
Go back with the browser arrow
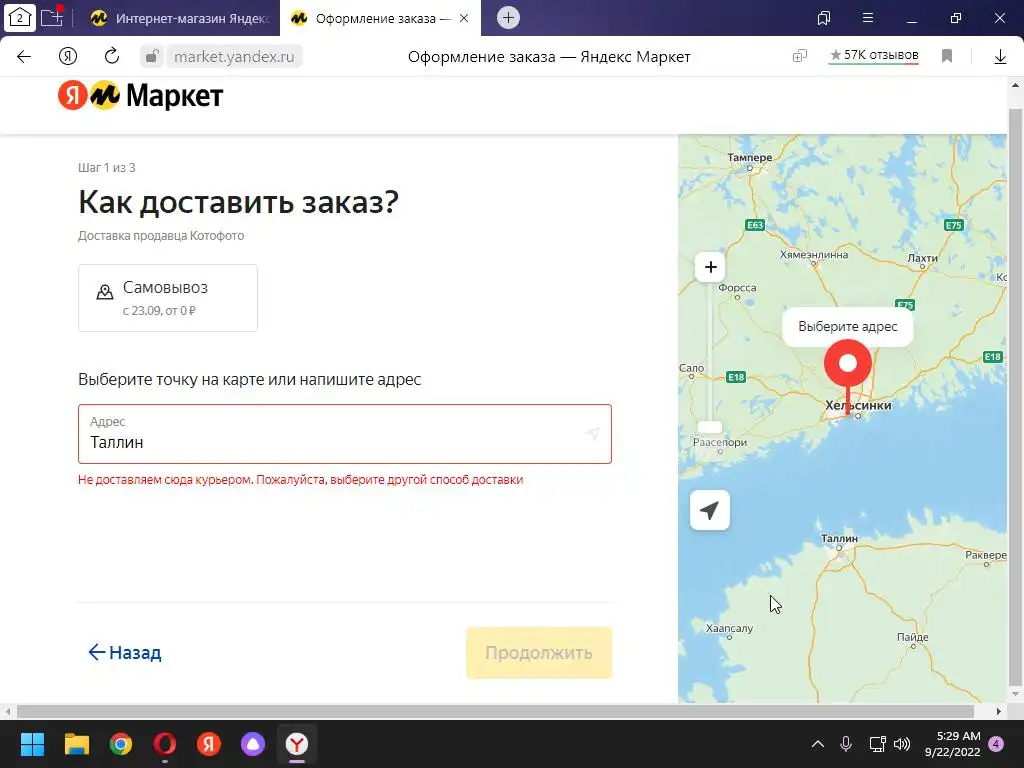pos(24,56)
